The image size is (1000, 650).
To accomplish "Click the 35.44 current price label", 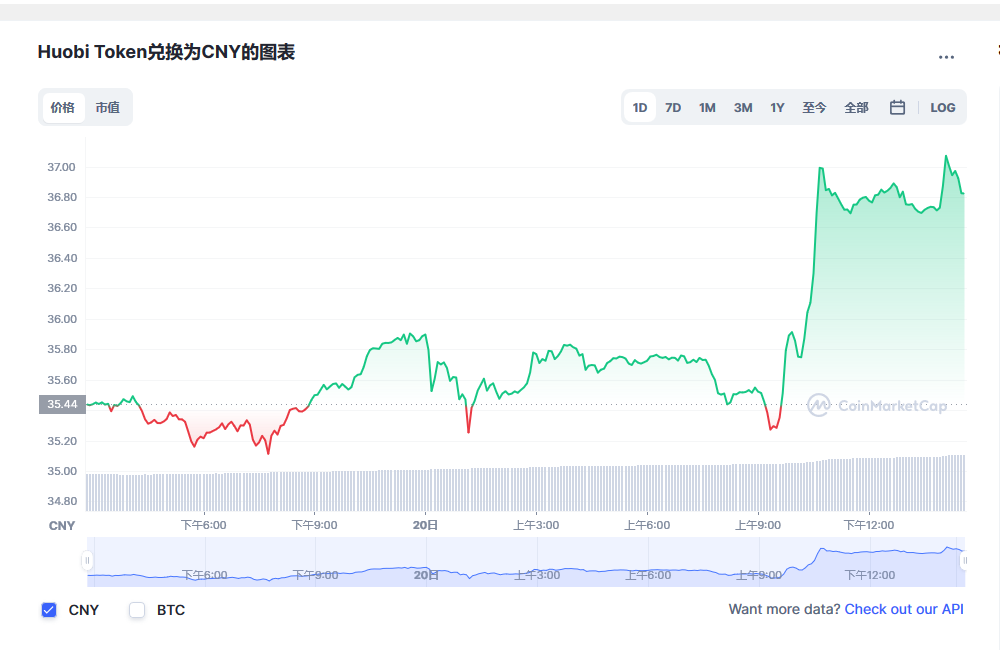I will [62, 404].
